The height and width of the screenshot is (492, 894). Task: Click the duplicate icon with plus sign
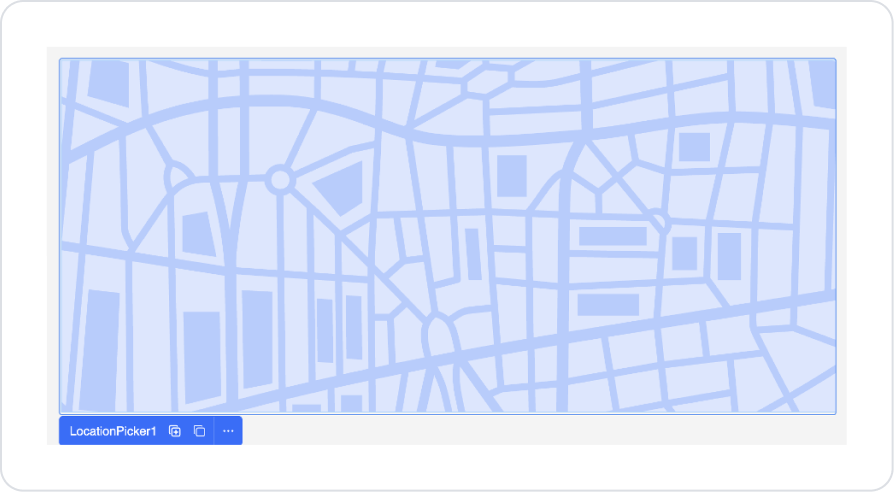[x=174, y=431]
